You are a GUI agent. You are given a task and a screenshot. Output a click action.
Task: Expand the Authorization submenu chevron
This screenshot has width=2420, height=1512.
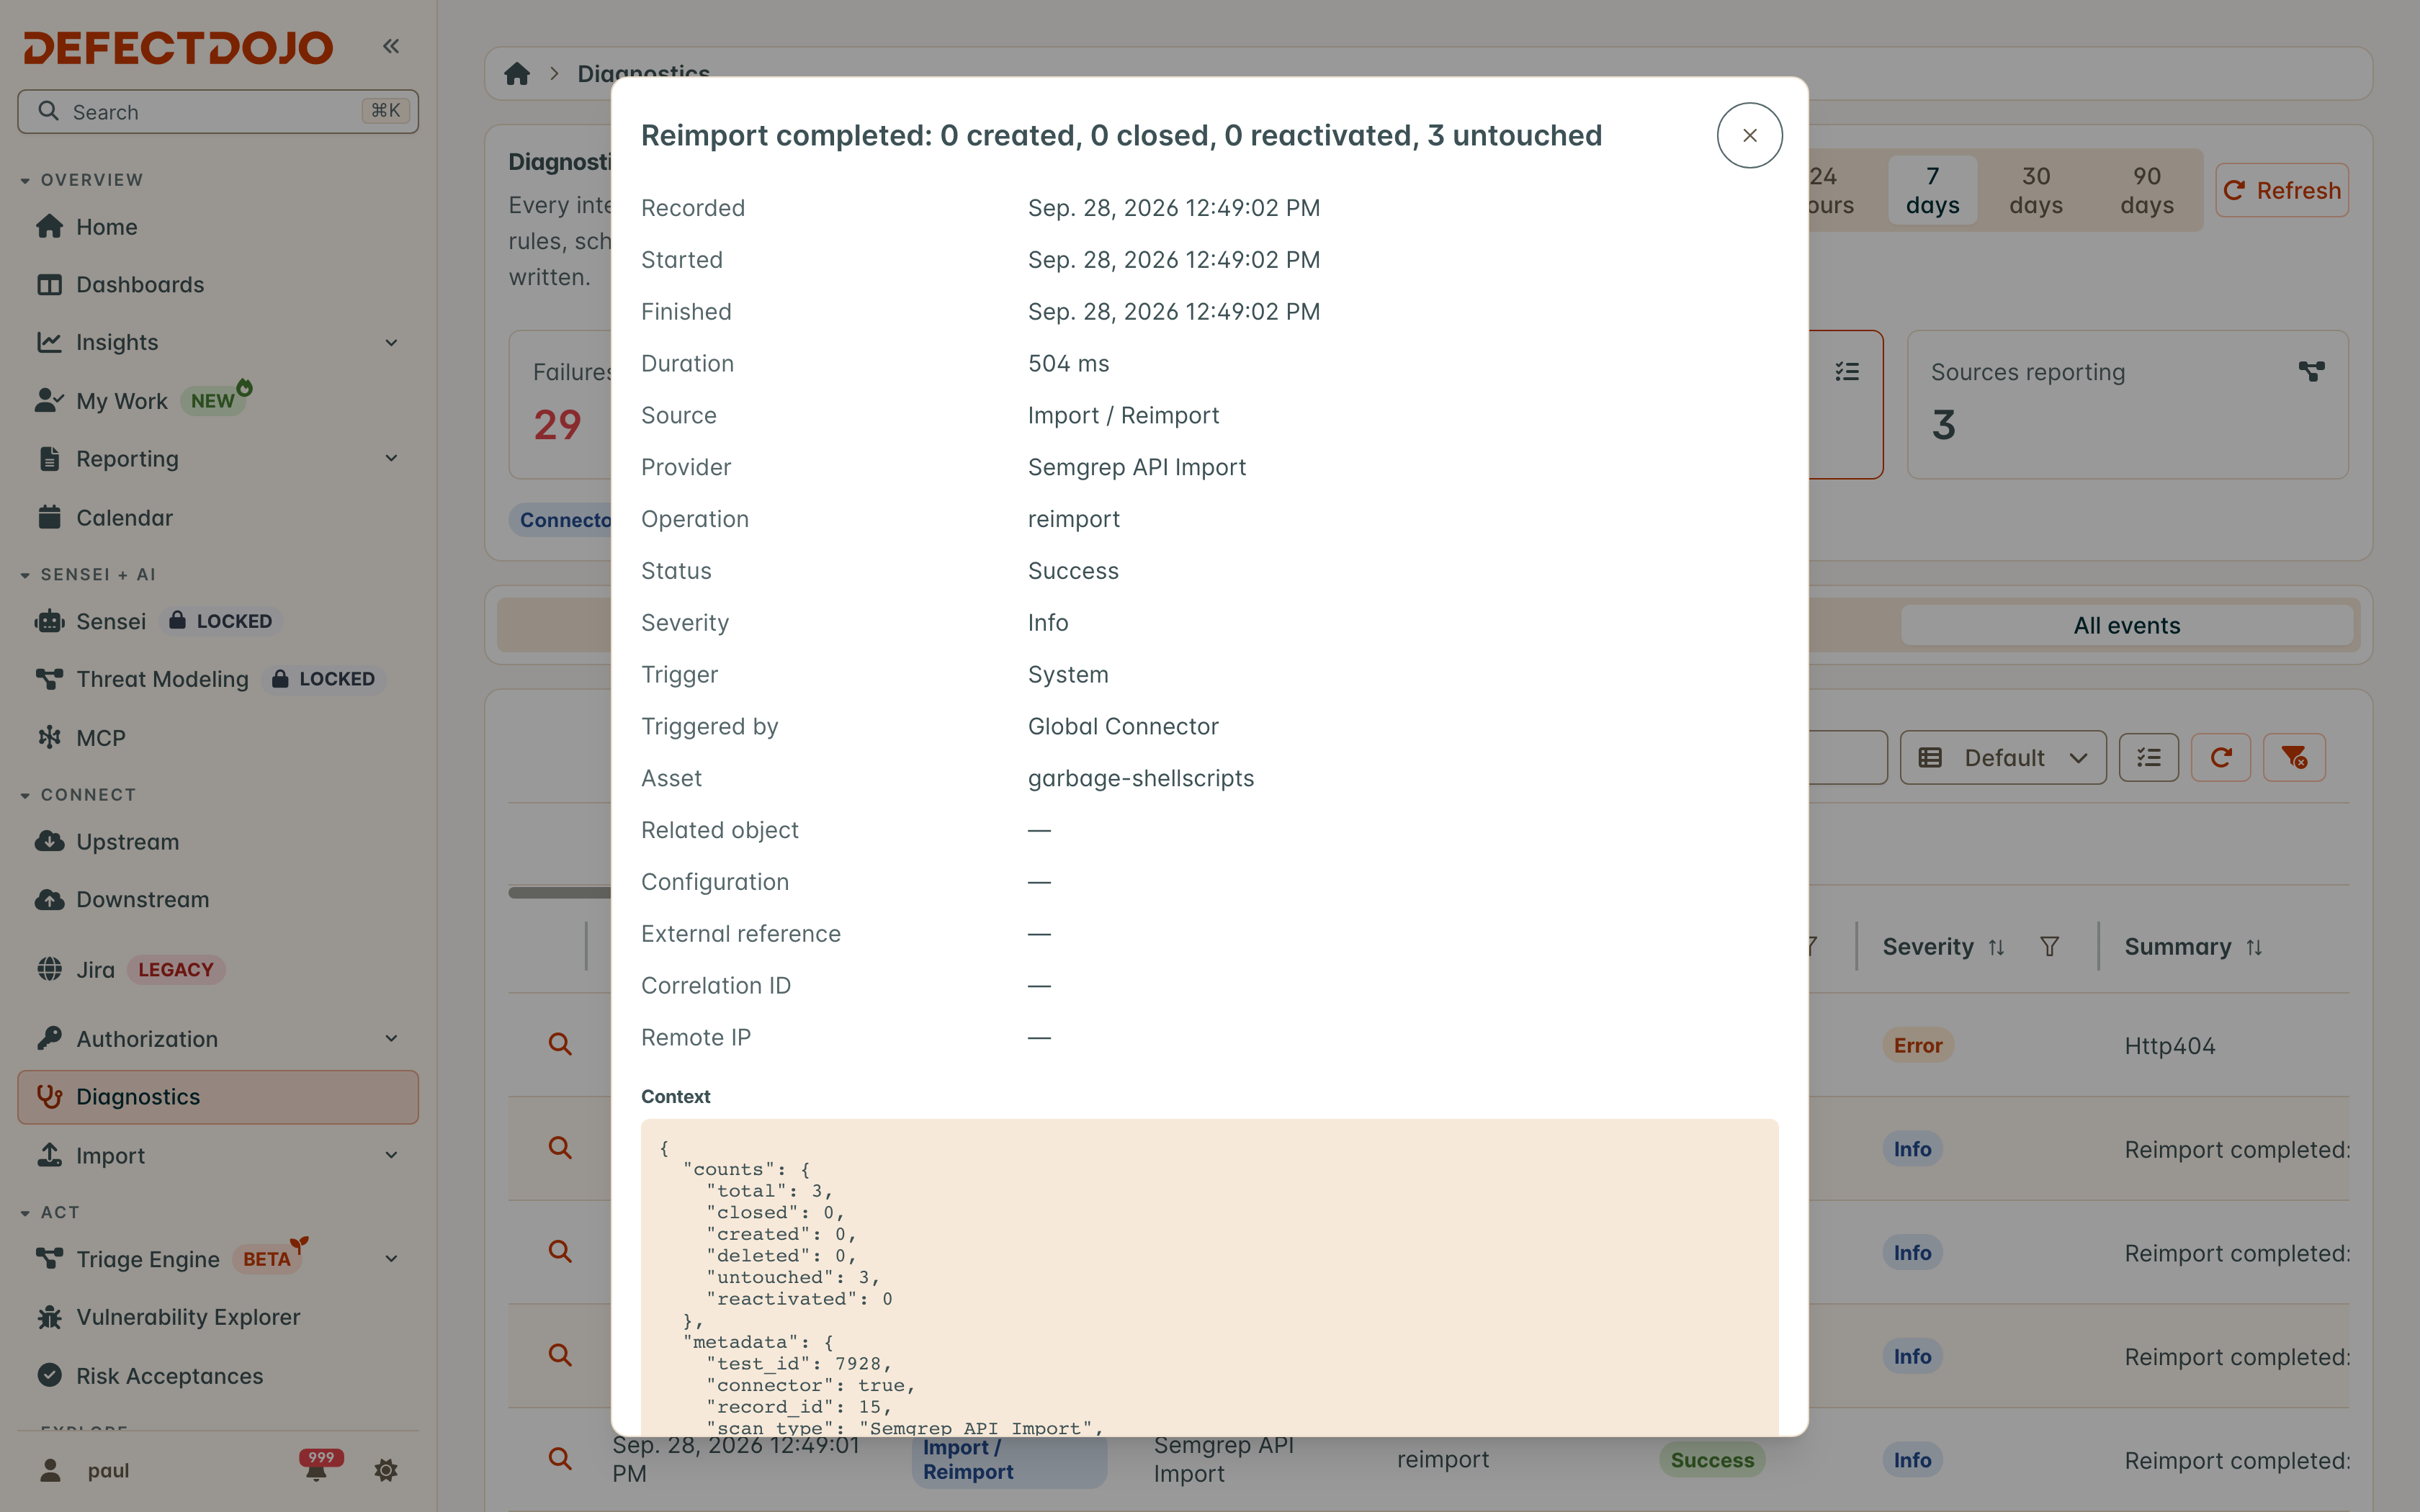click(x=391, y=1038)
